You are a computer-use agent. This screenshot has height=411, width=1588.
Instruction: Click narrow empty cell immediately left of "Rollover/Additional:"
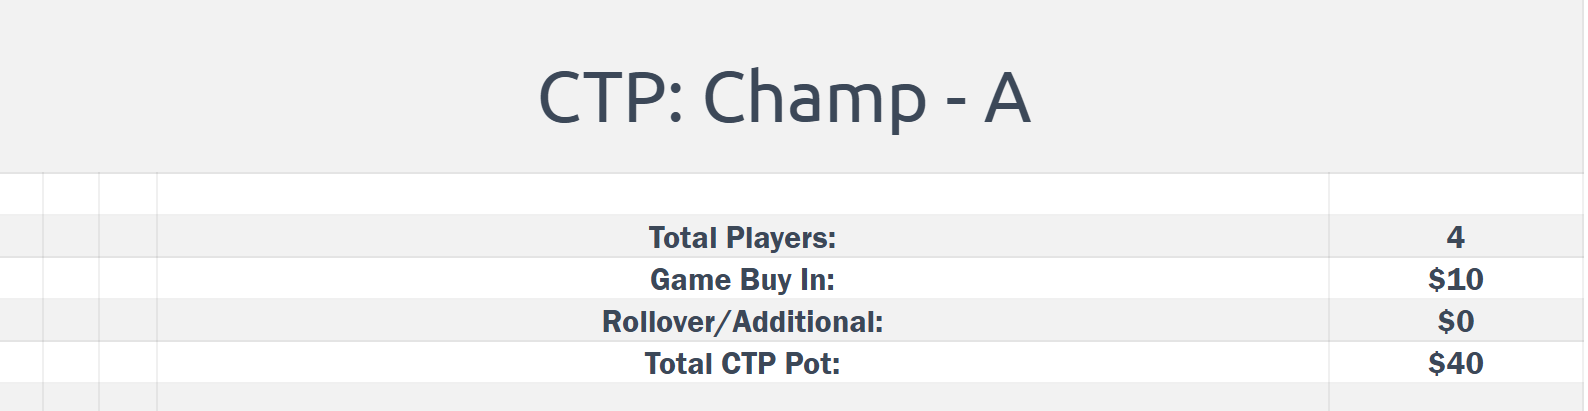point(128,321)
